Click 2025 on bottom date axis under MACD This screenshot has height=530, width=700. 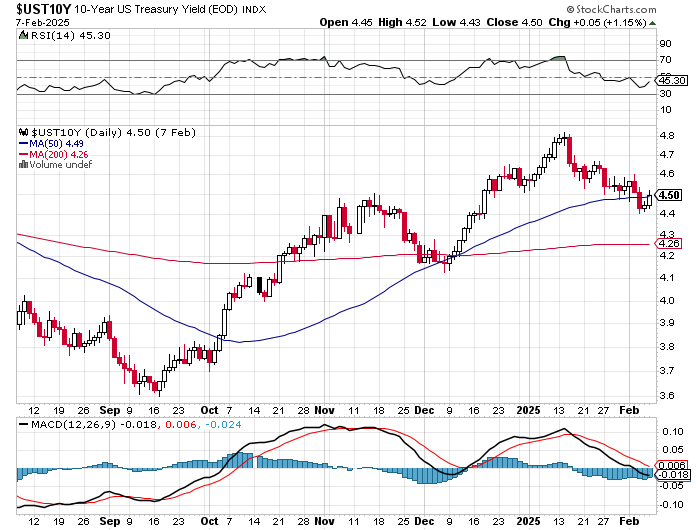tap(528, 522)
